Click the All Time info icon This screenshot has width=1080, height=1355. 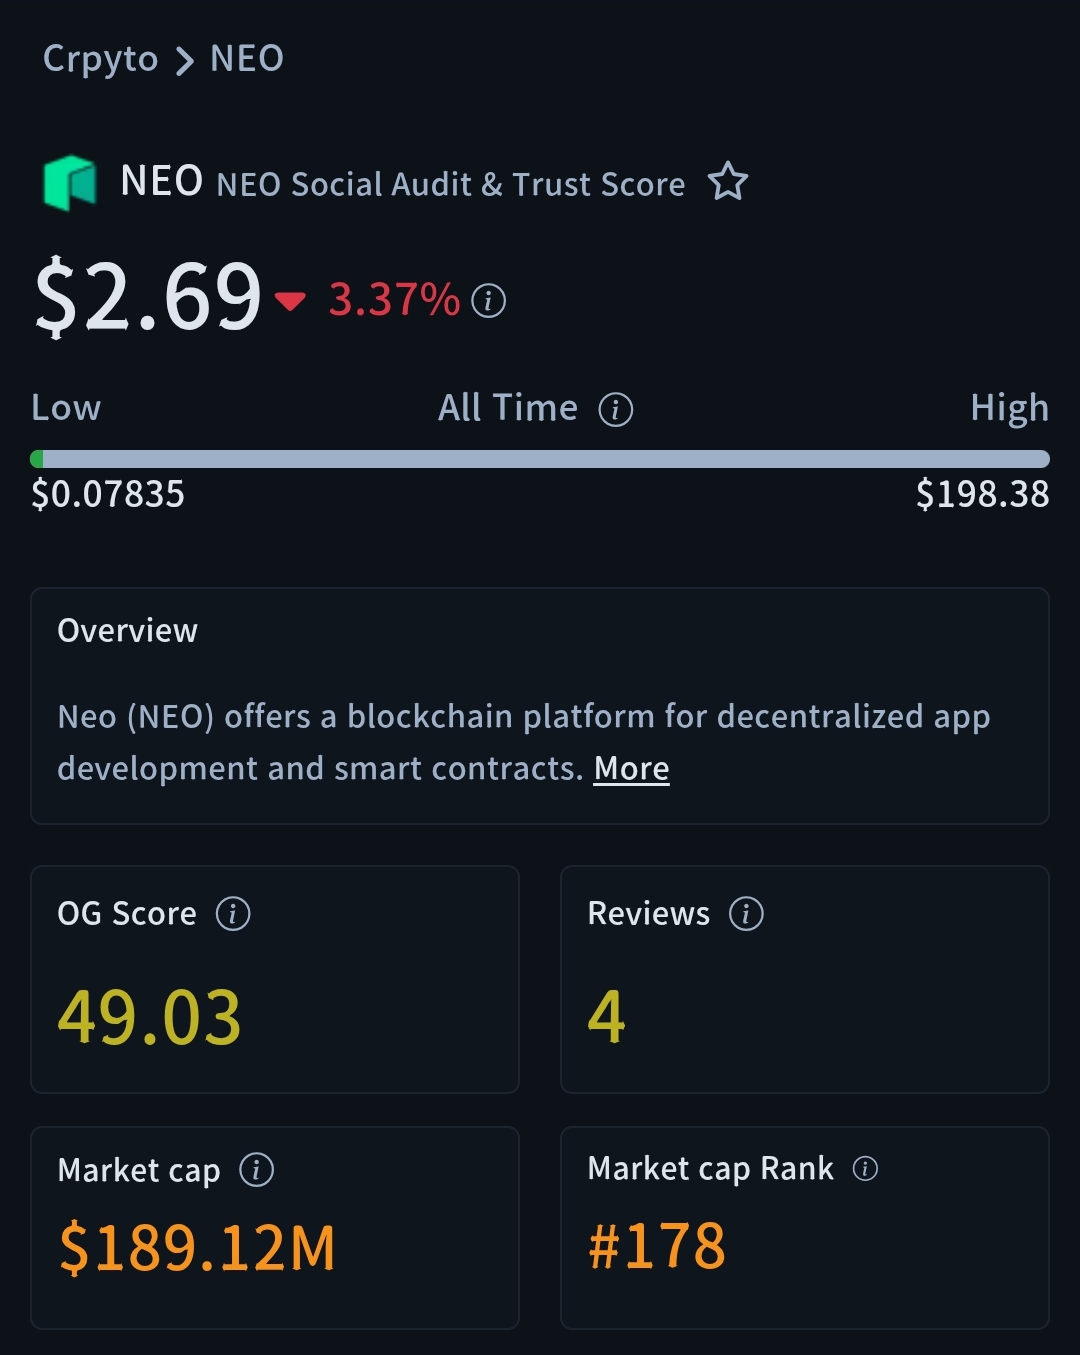tap(616, 409)
